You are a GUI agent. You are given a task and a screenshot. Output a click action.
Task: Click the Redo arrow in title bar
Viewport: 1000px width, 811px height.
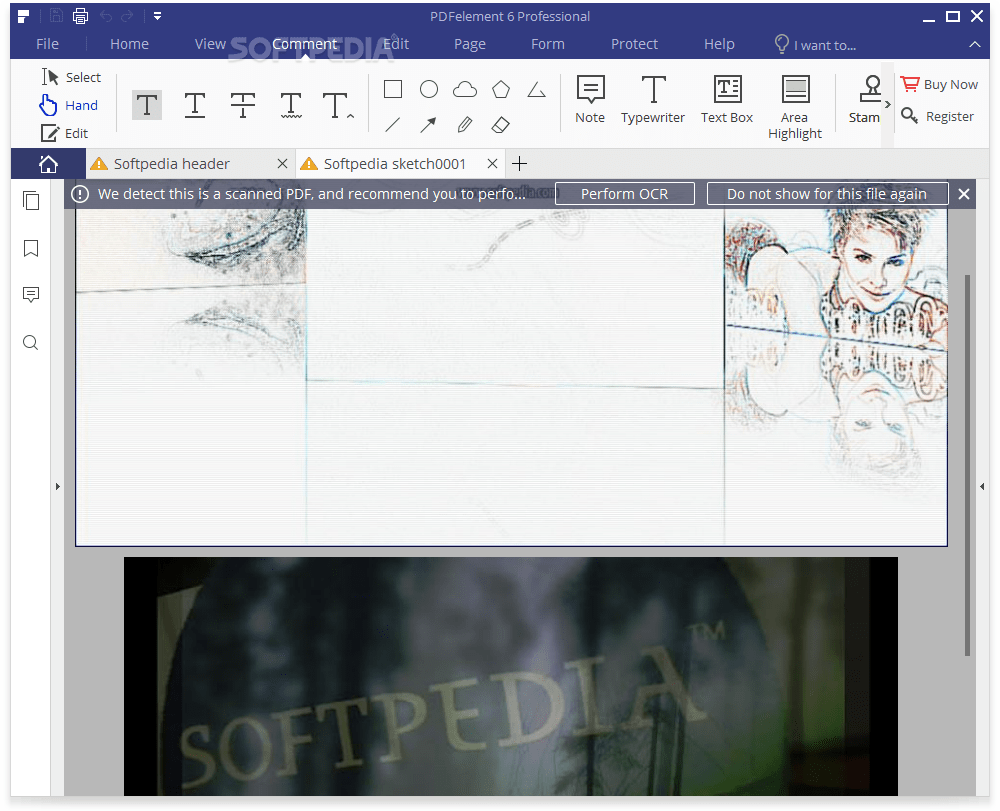click(x=128, y=16)
